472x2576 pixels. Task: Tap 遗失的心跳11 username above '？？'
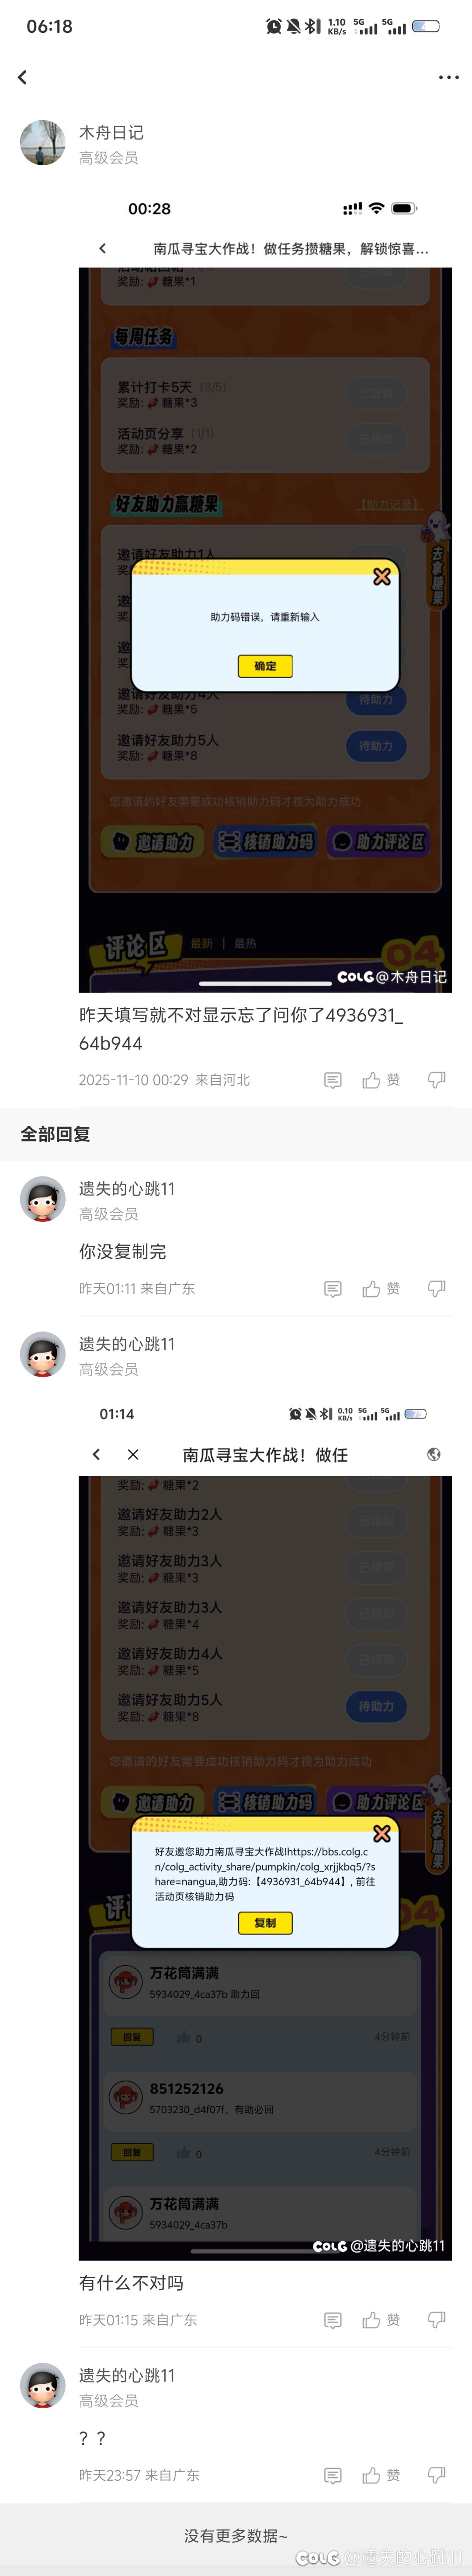[x=127, y=2375]
